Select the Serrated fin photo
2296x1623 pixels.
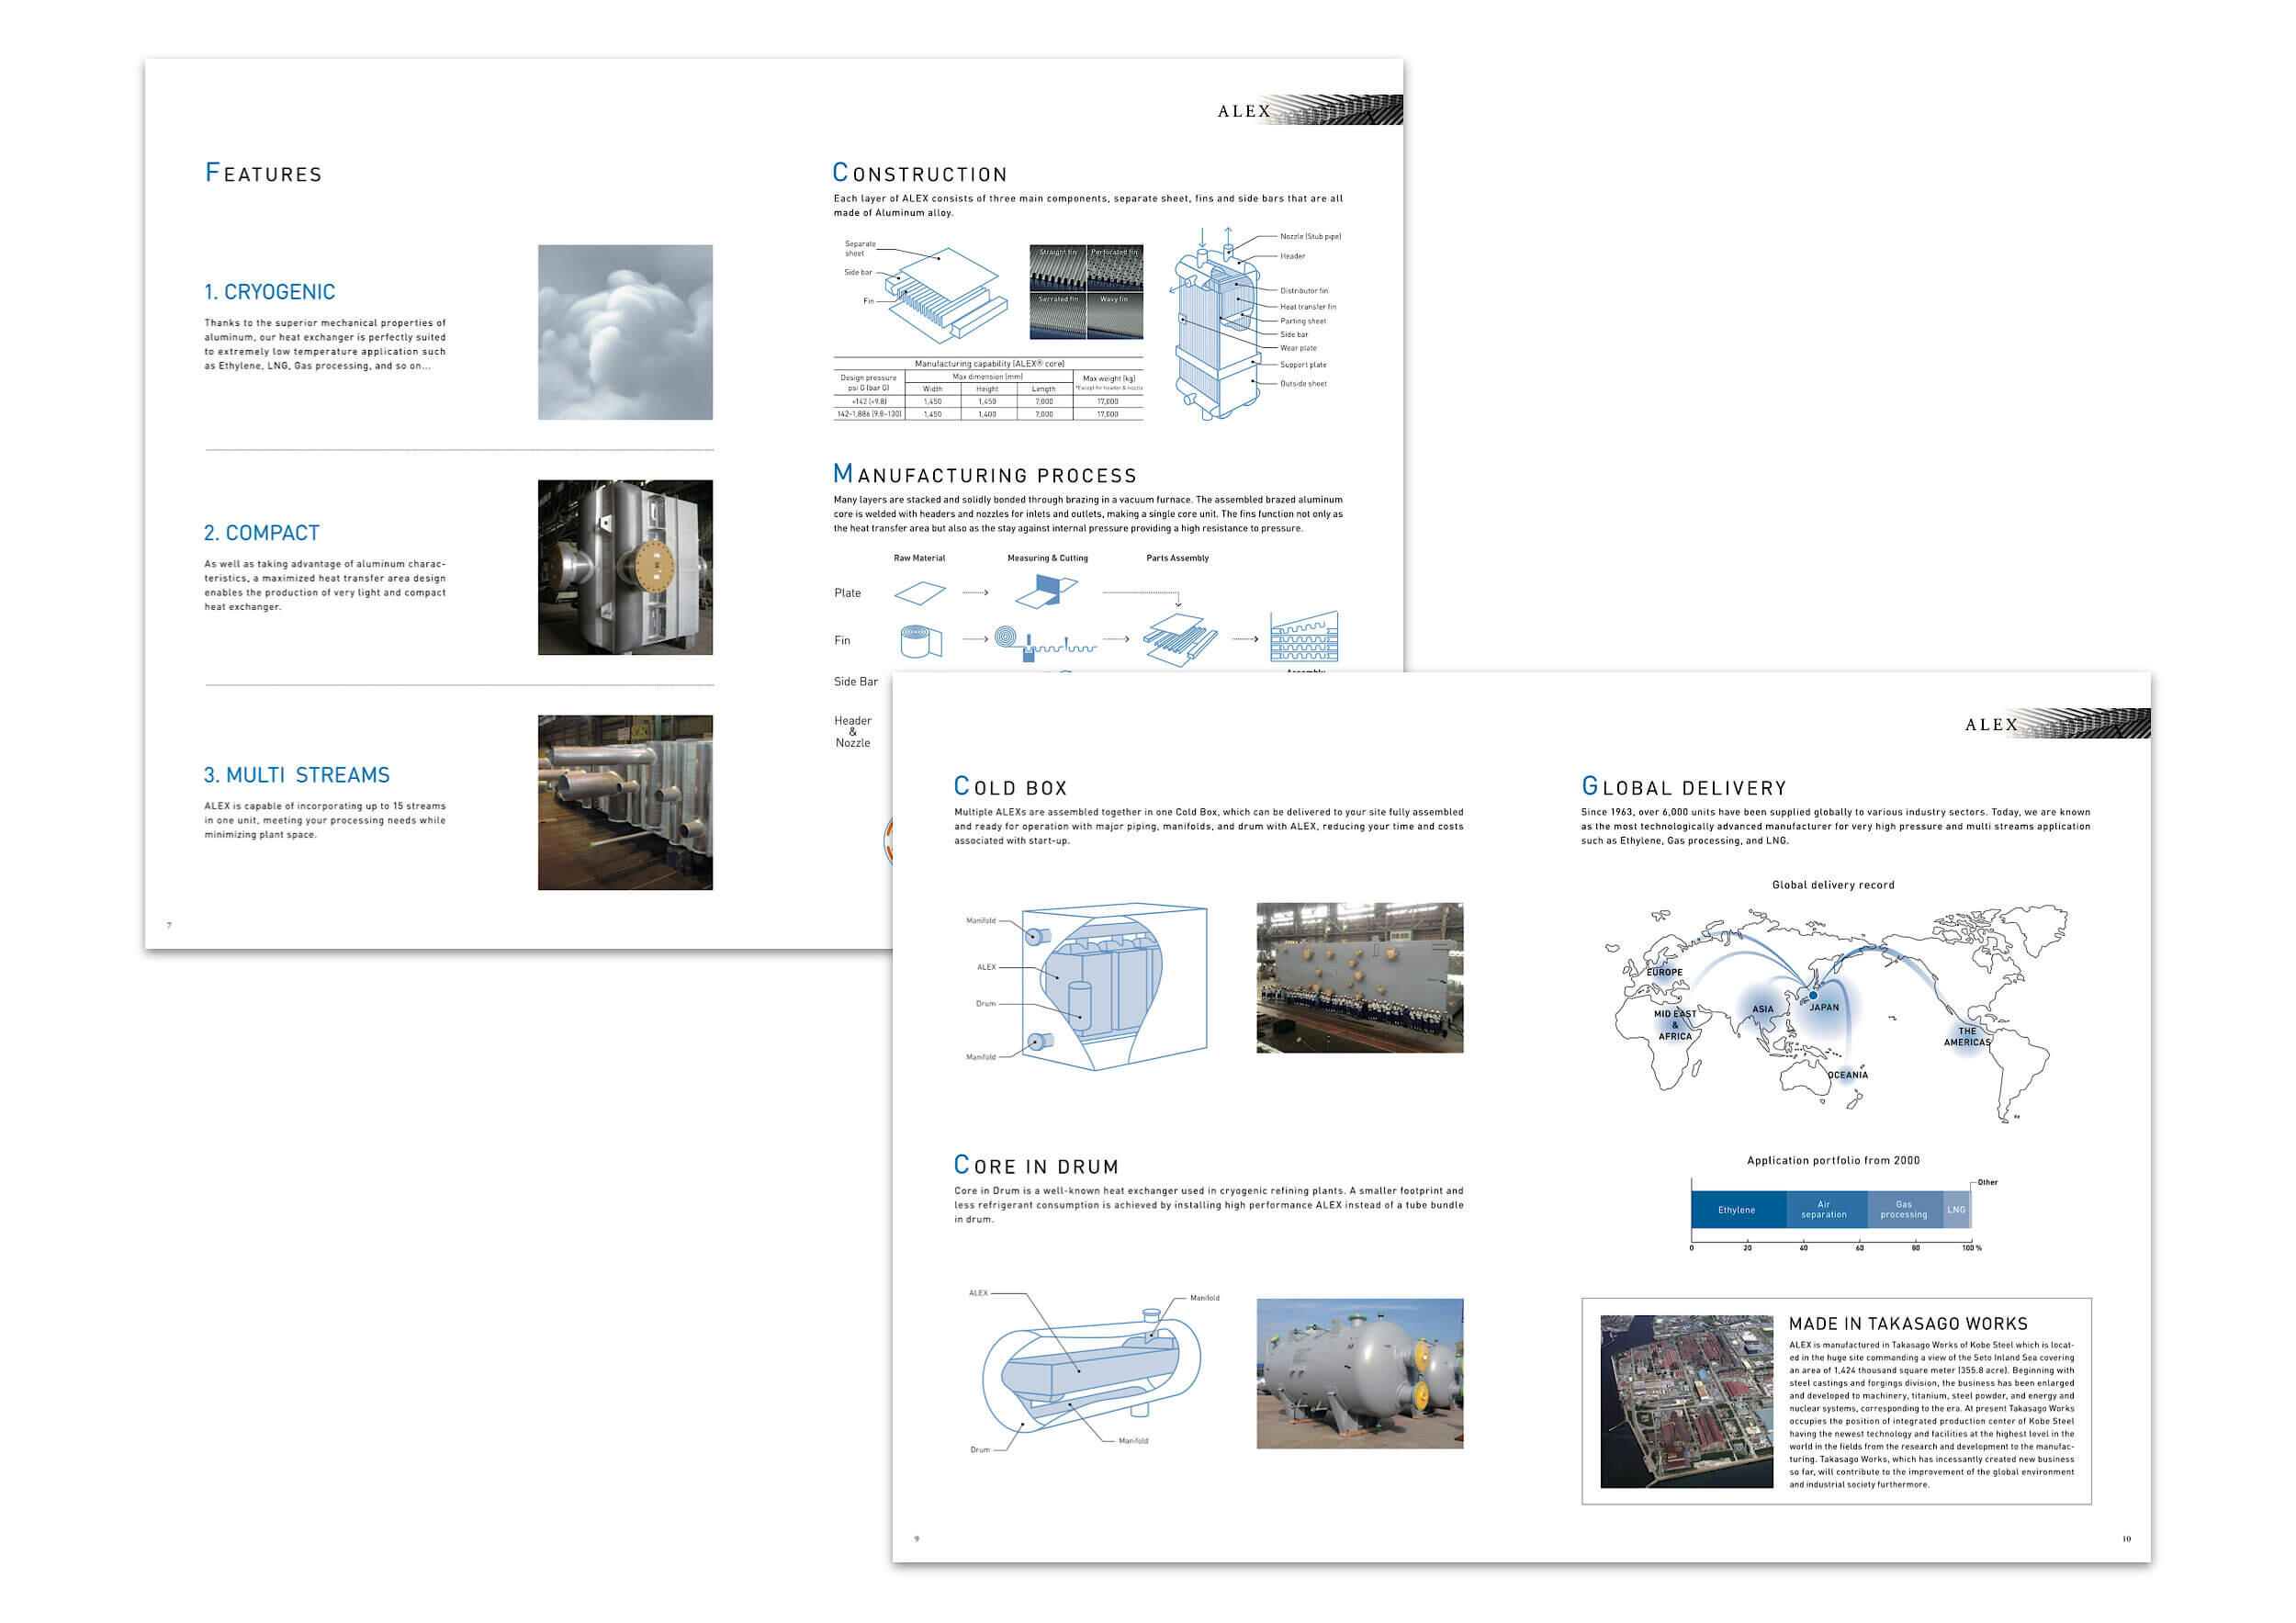(1057, 316)
